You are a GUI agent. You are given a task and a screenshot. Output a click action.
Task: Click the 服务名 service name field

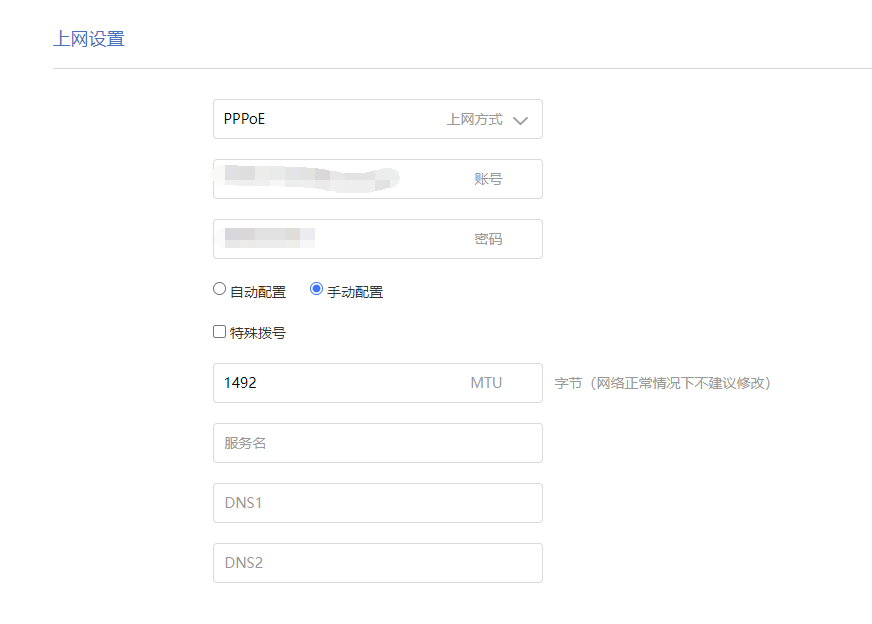[377, 443]
